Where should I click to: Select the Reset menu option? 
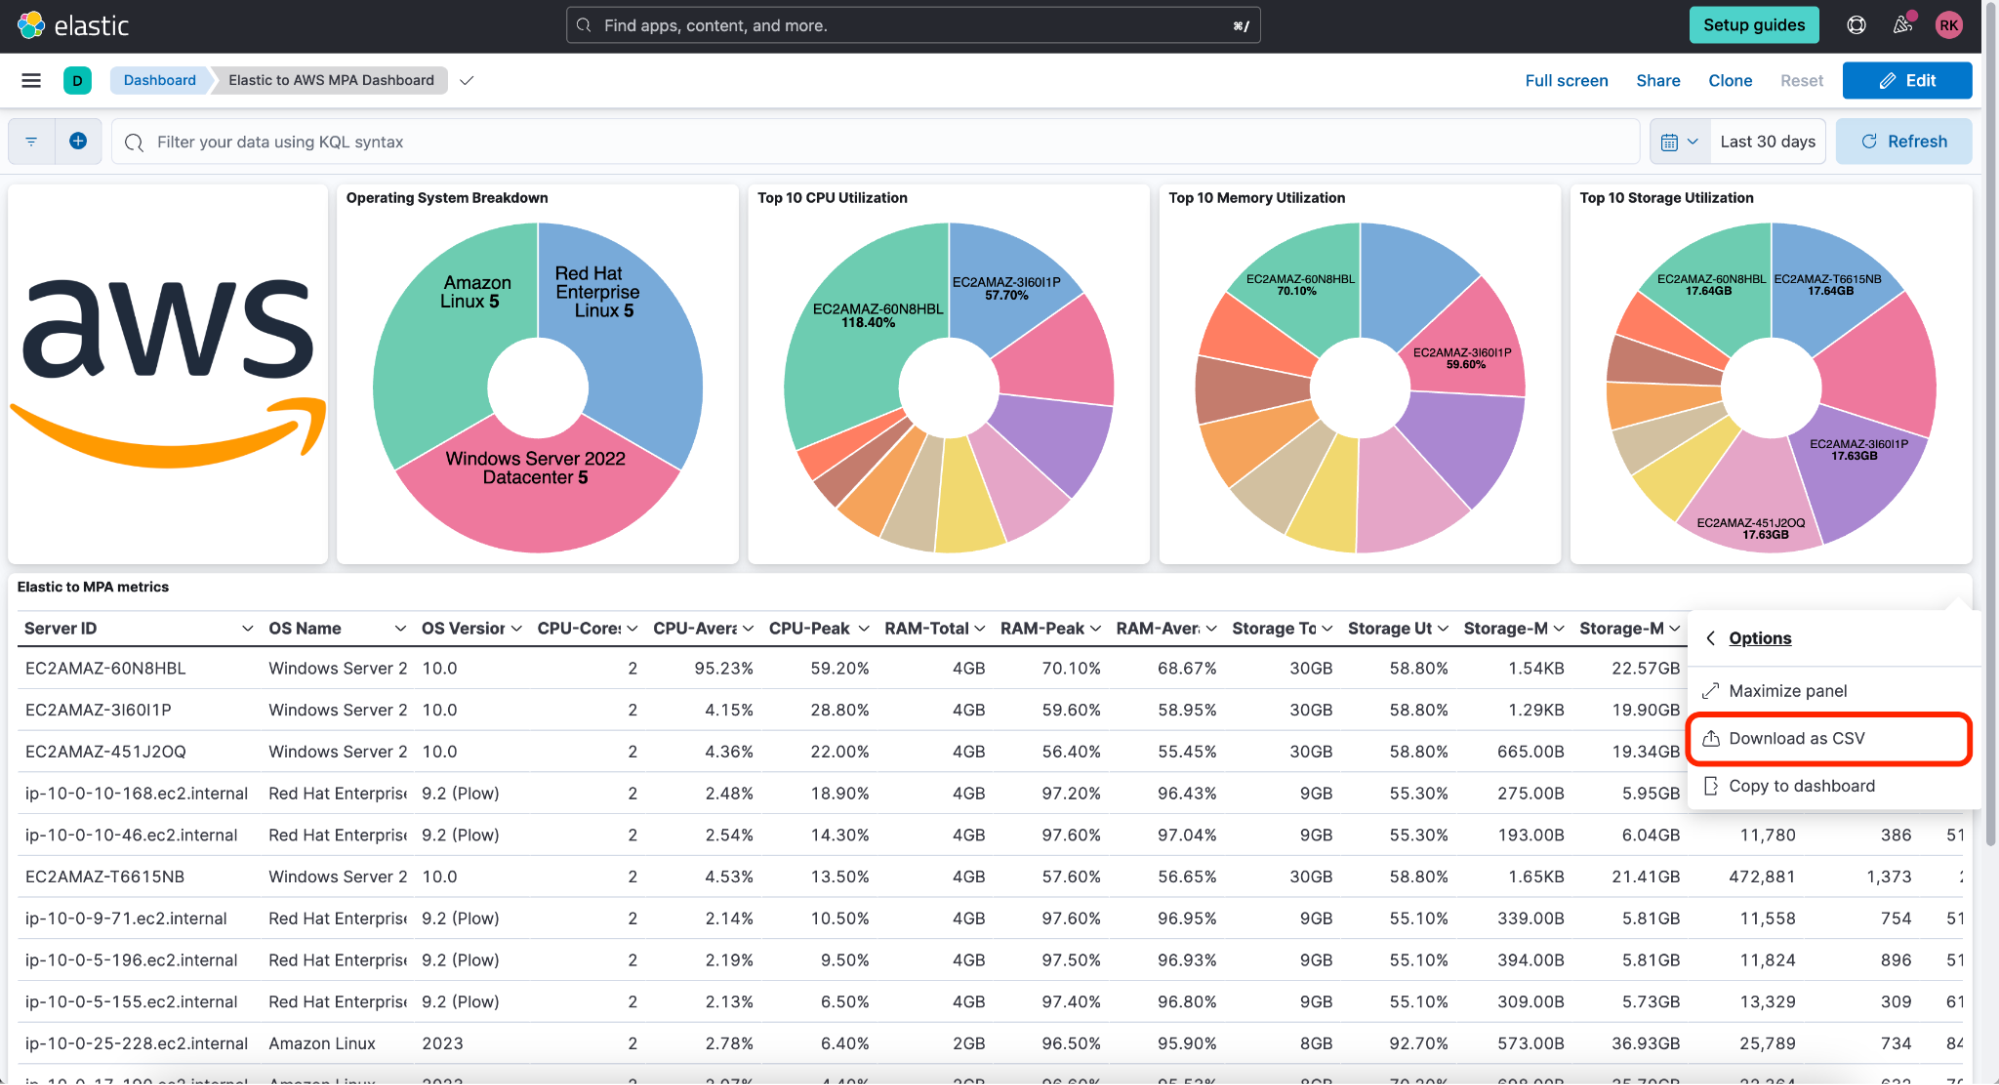click(1801, 79)
